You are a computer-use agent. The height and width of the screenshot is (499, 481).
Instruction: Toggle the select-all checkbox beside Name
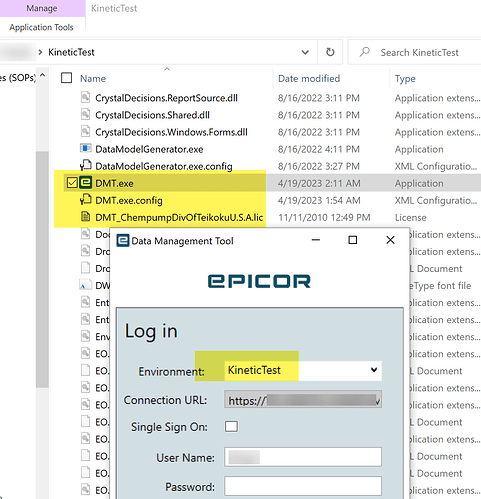coord(67,78)
